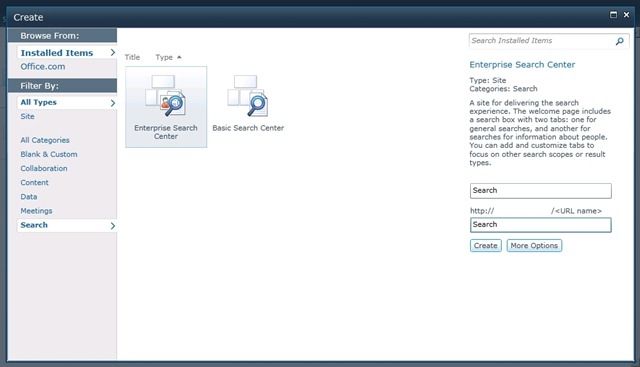Close the Create dialog
640x367 pixels.
[x=627, y=15]
